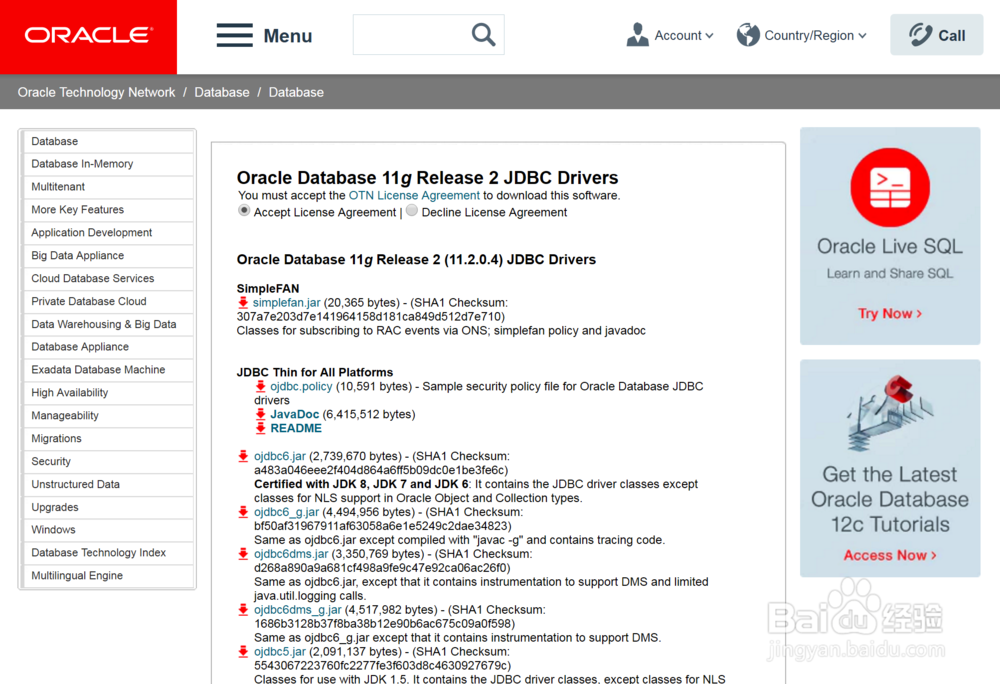Click download arrow beside ojdbc6.jar
This screenshot has width=1000, height=684.
coord(243,456)
